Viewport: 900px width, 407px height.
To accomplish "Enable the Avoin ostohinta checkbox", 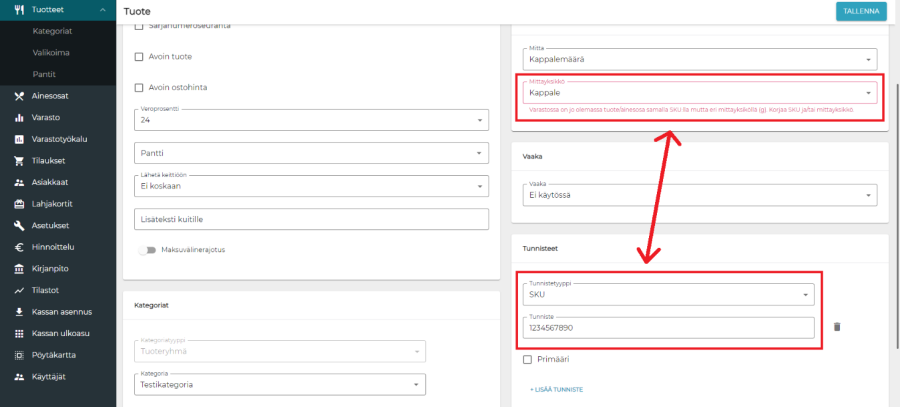I will [139, 87].
